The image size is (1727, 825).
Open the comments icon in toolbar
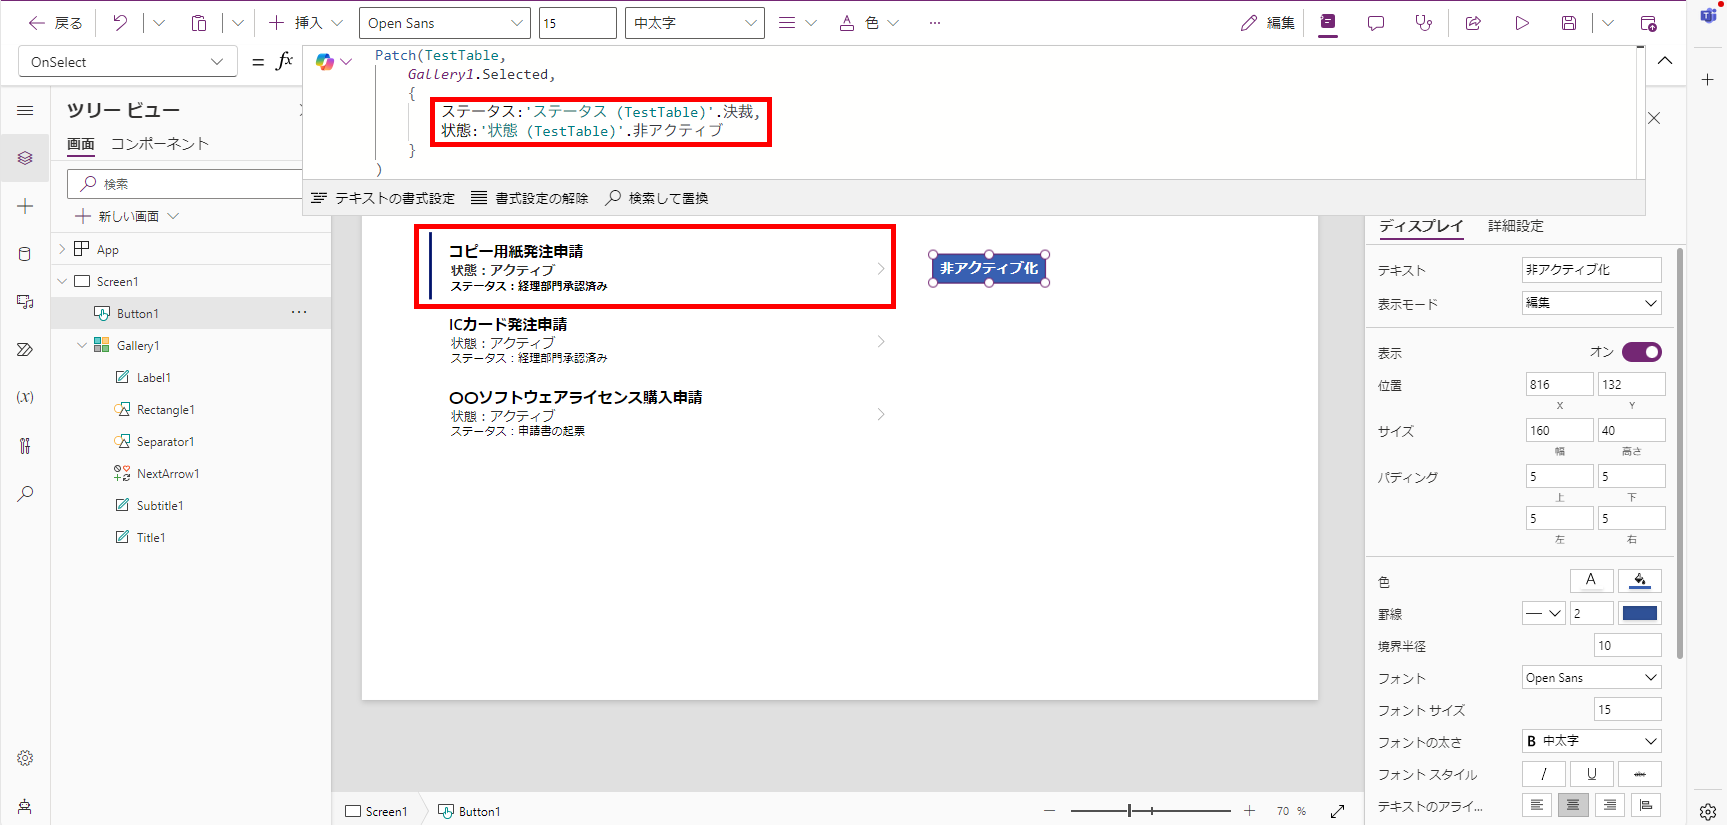1376,23
